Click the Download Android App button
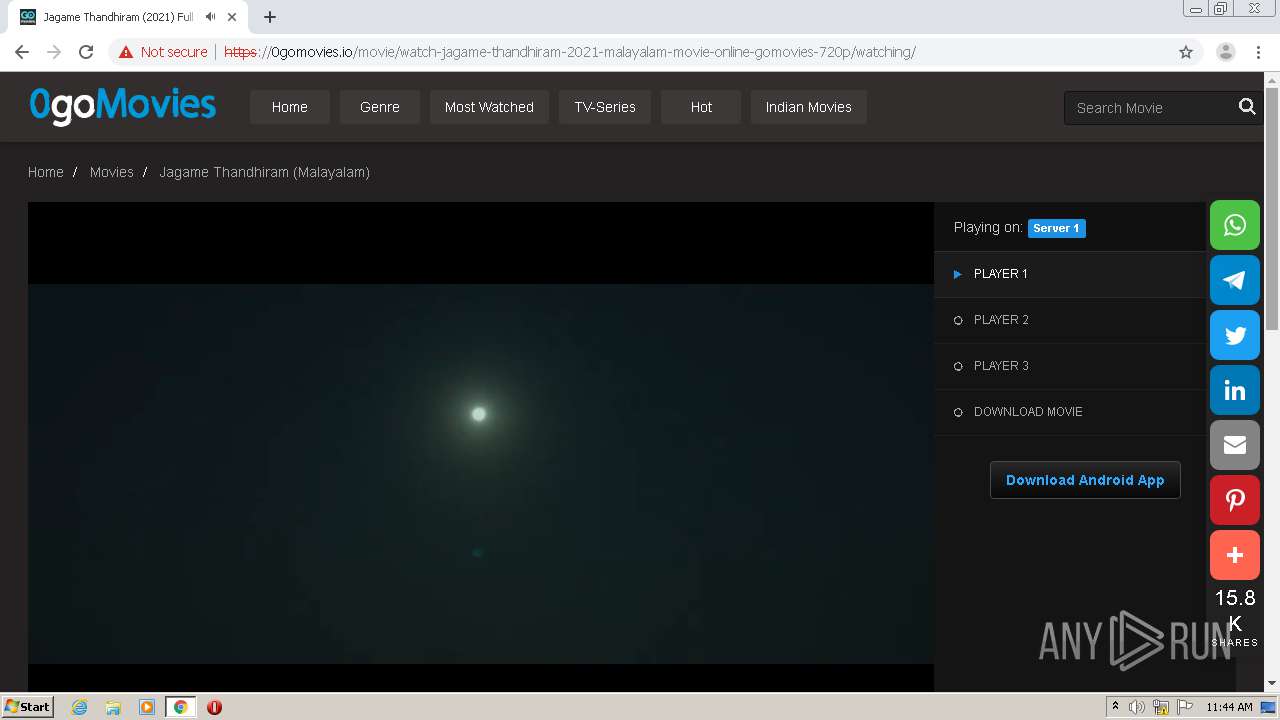This screenshot has width=1280, height=720. point(1085,480)
